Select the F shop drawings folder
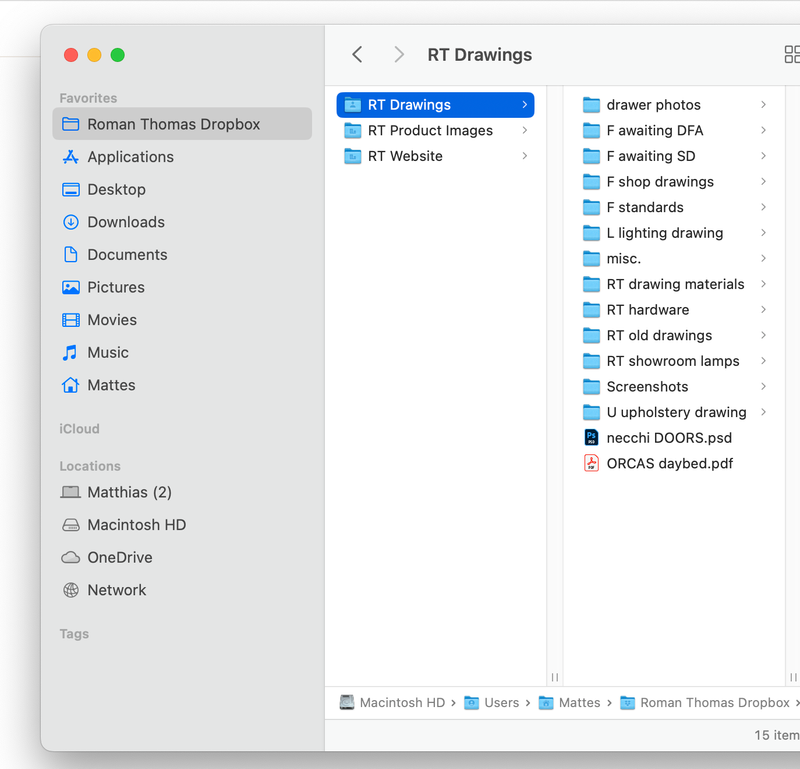The height and width of the screenshot is (769, 800). 659,182
